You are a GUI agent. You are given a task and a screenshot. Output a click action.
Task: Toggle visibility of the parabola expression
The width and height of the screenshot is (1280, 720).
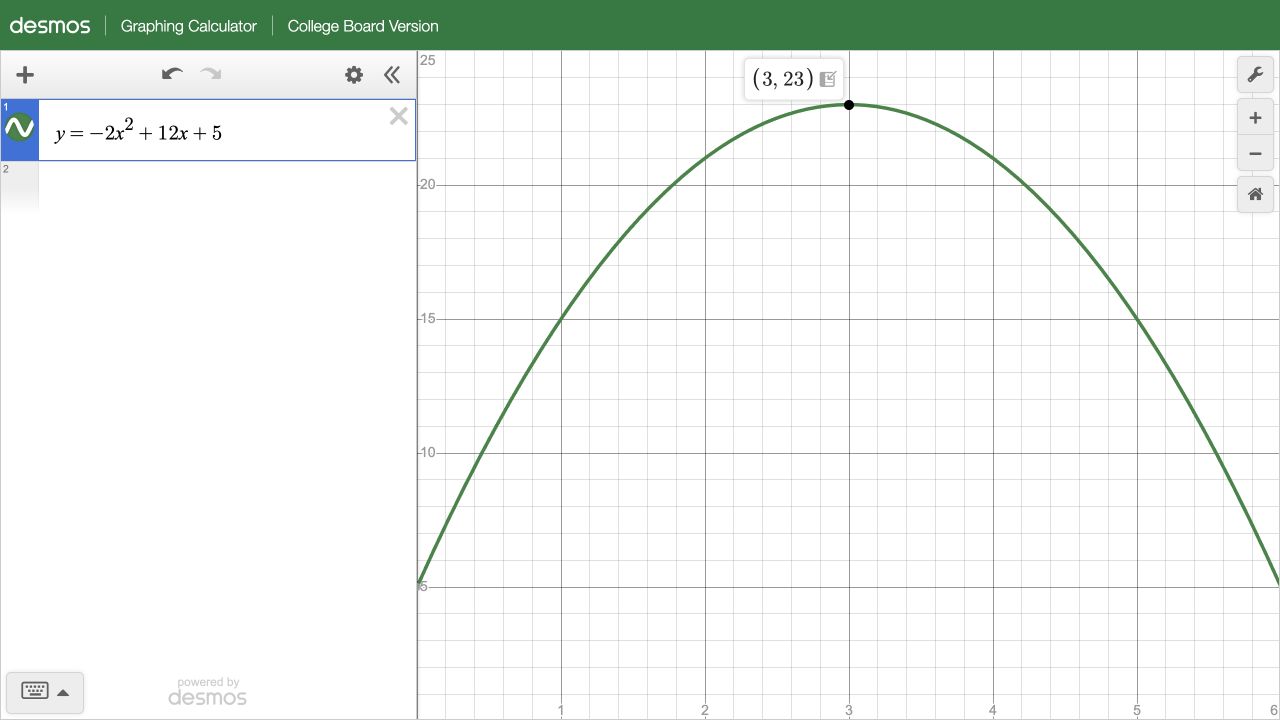click(19, 128)
